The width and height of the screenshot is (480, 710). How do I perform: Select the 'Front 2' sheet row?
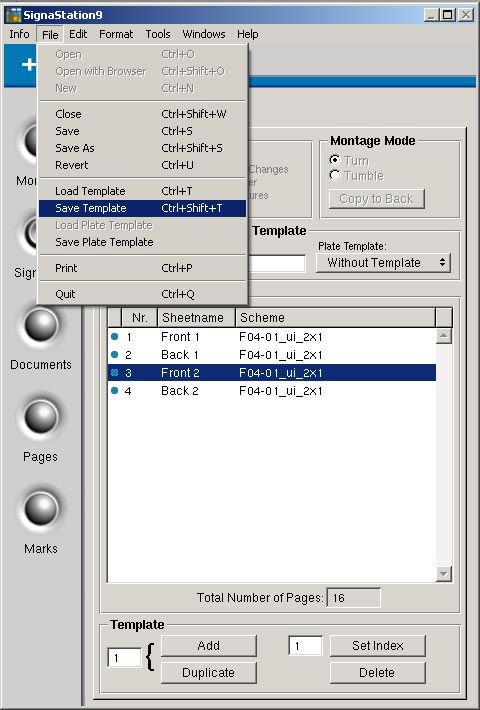[x=272, y=373]
